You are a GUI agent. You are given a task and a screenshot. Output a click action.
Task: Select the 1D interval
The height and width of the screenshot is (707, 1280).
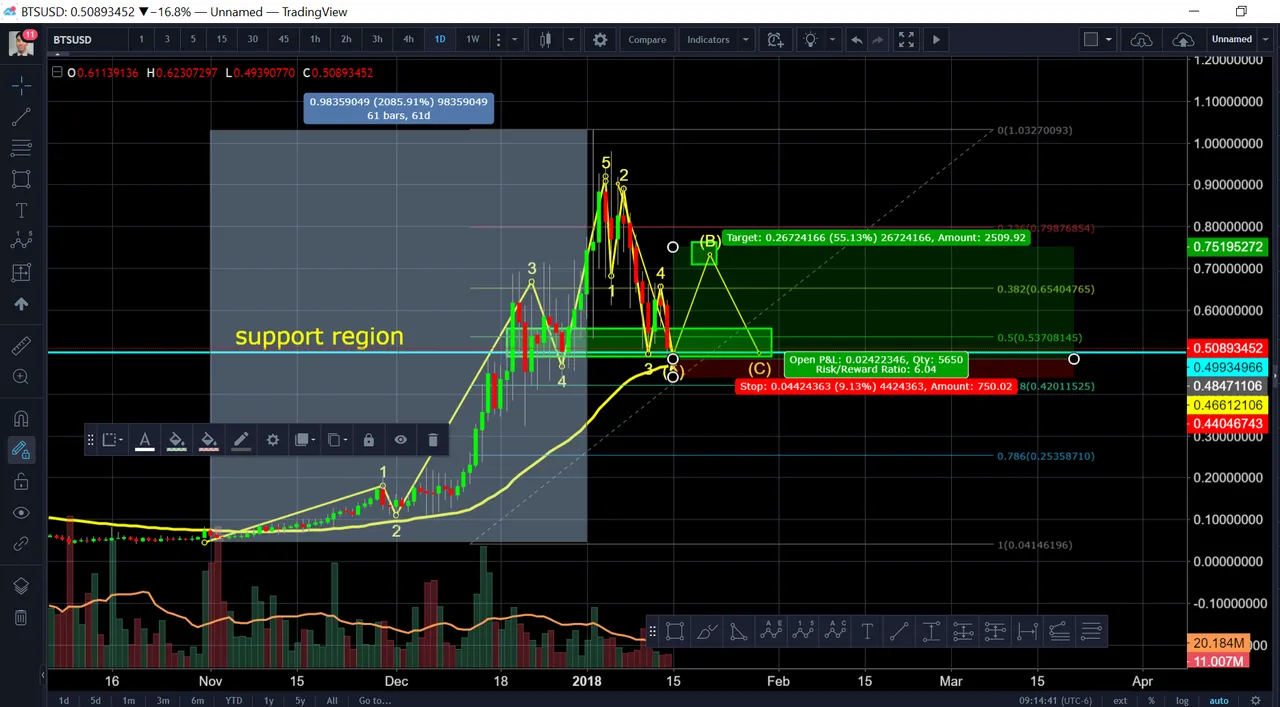tap(439, 40)
